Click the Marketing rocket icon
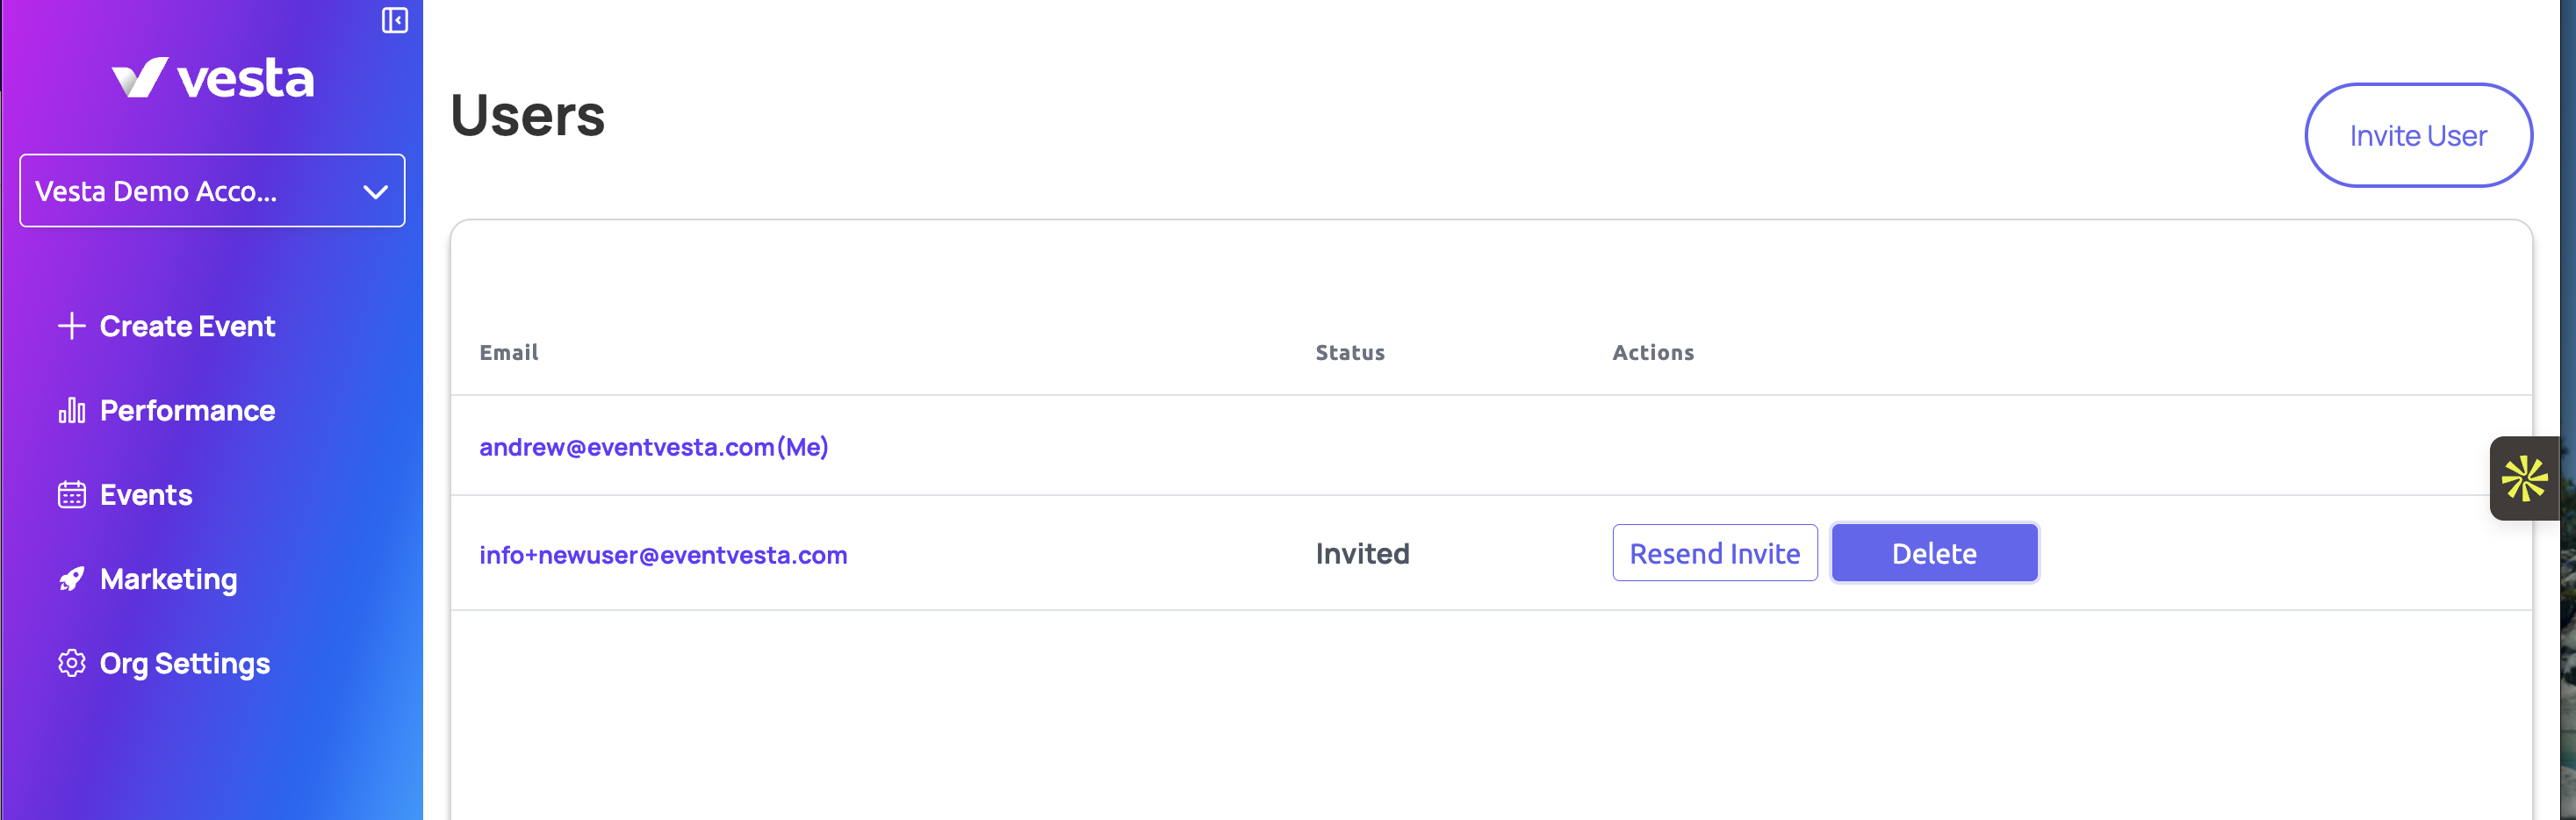The width and height of the screenshot is (2576, 820). click(71, 579)
